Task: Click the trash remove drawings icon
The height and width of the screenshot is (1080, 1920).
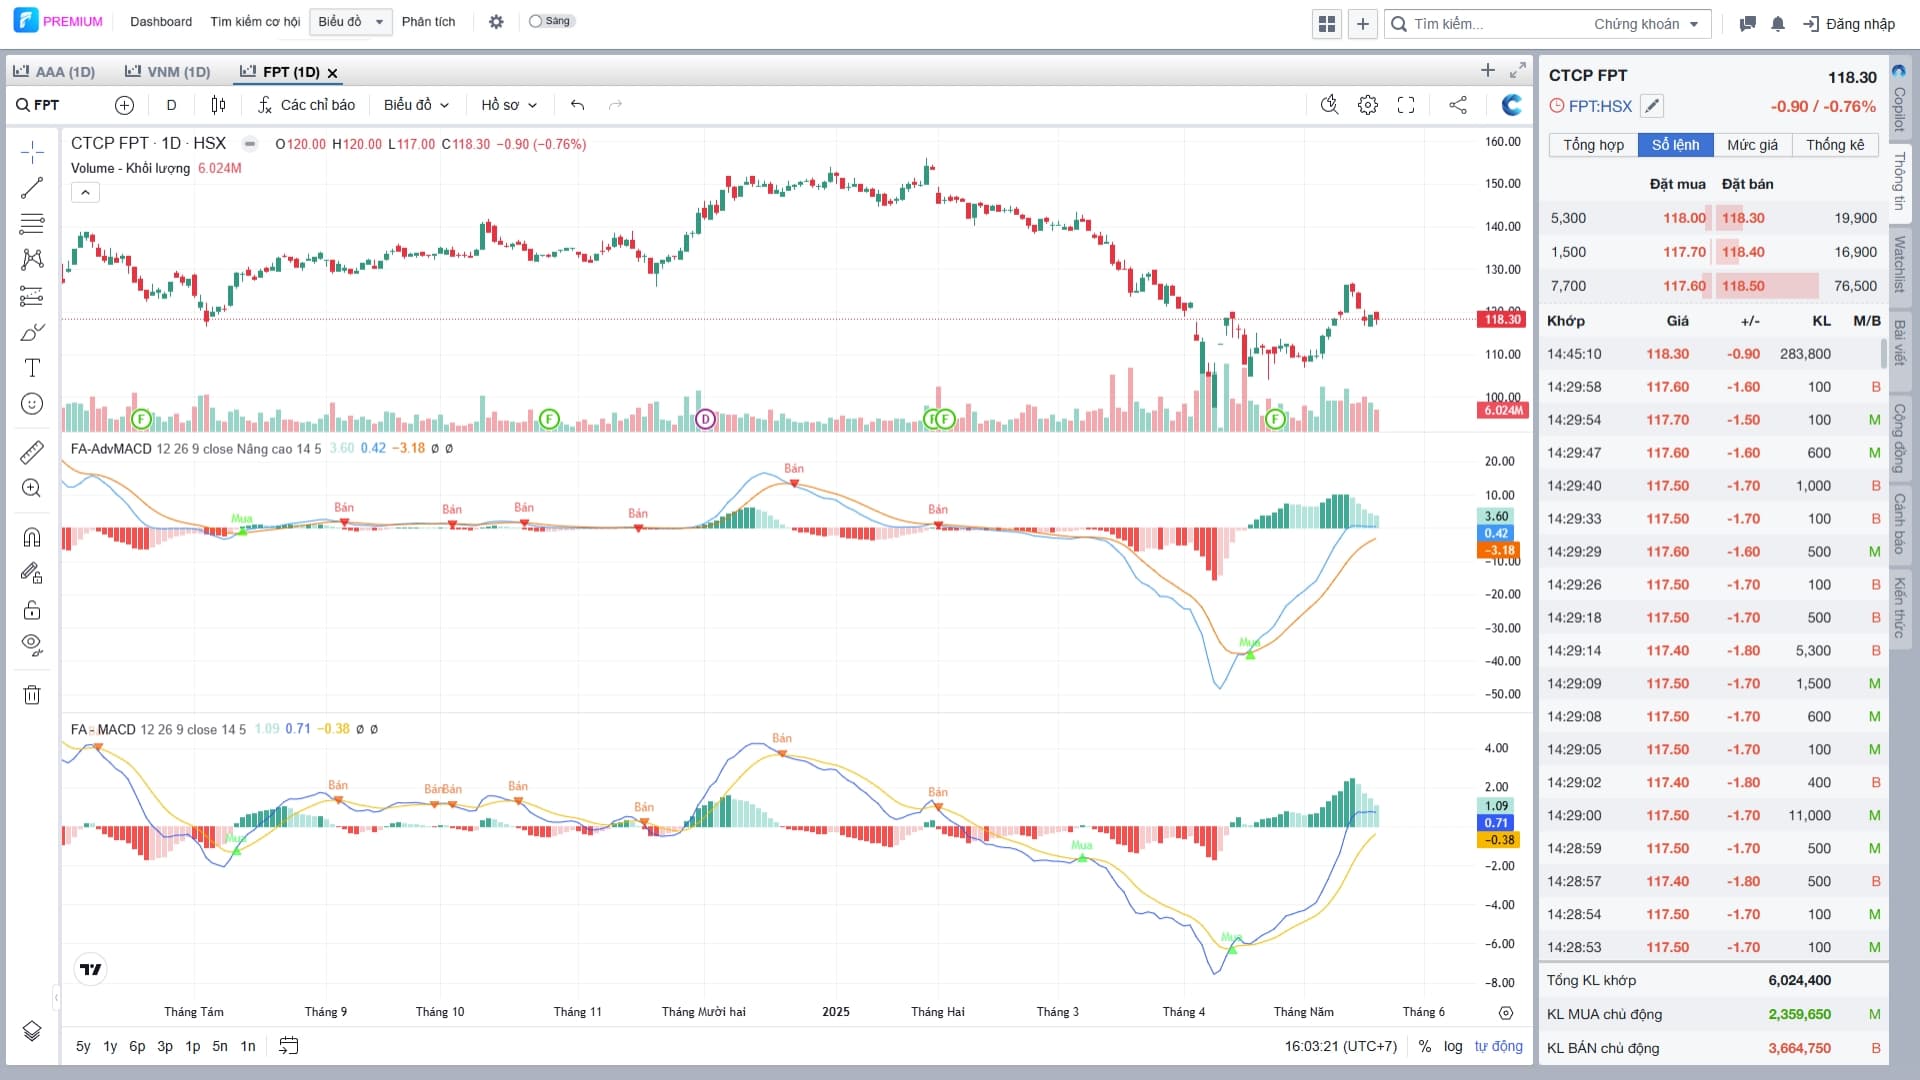Action: point(32,695)
